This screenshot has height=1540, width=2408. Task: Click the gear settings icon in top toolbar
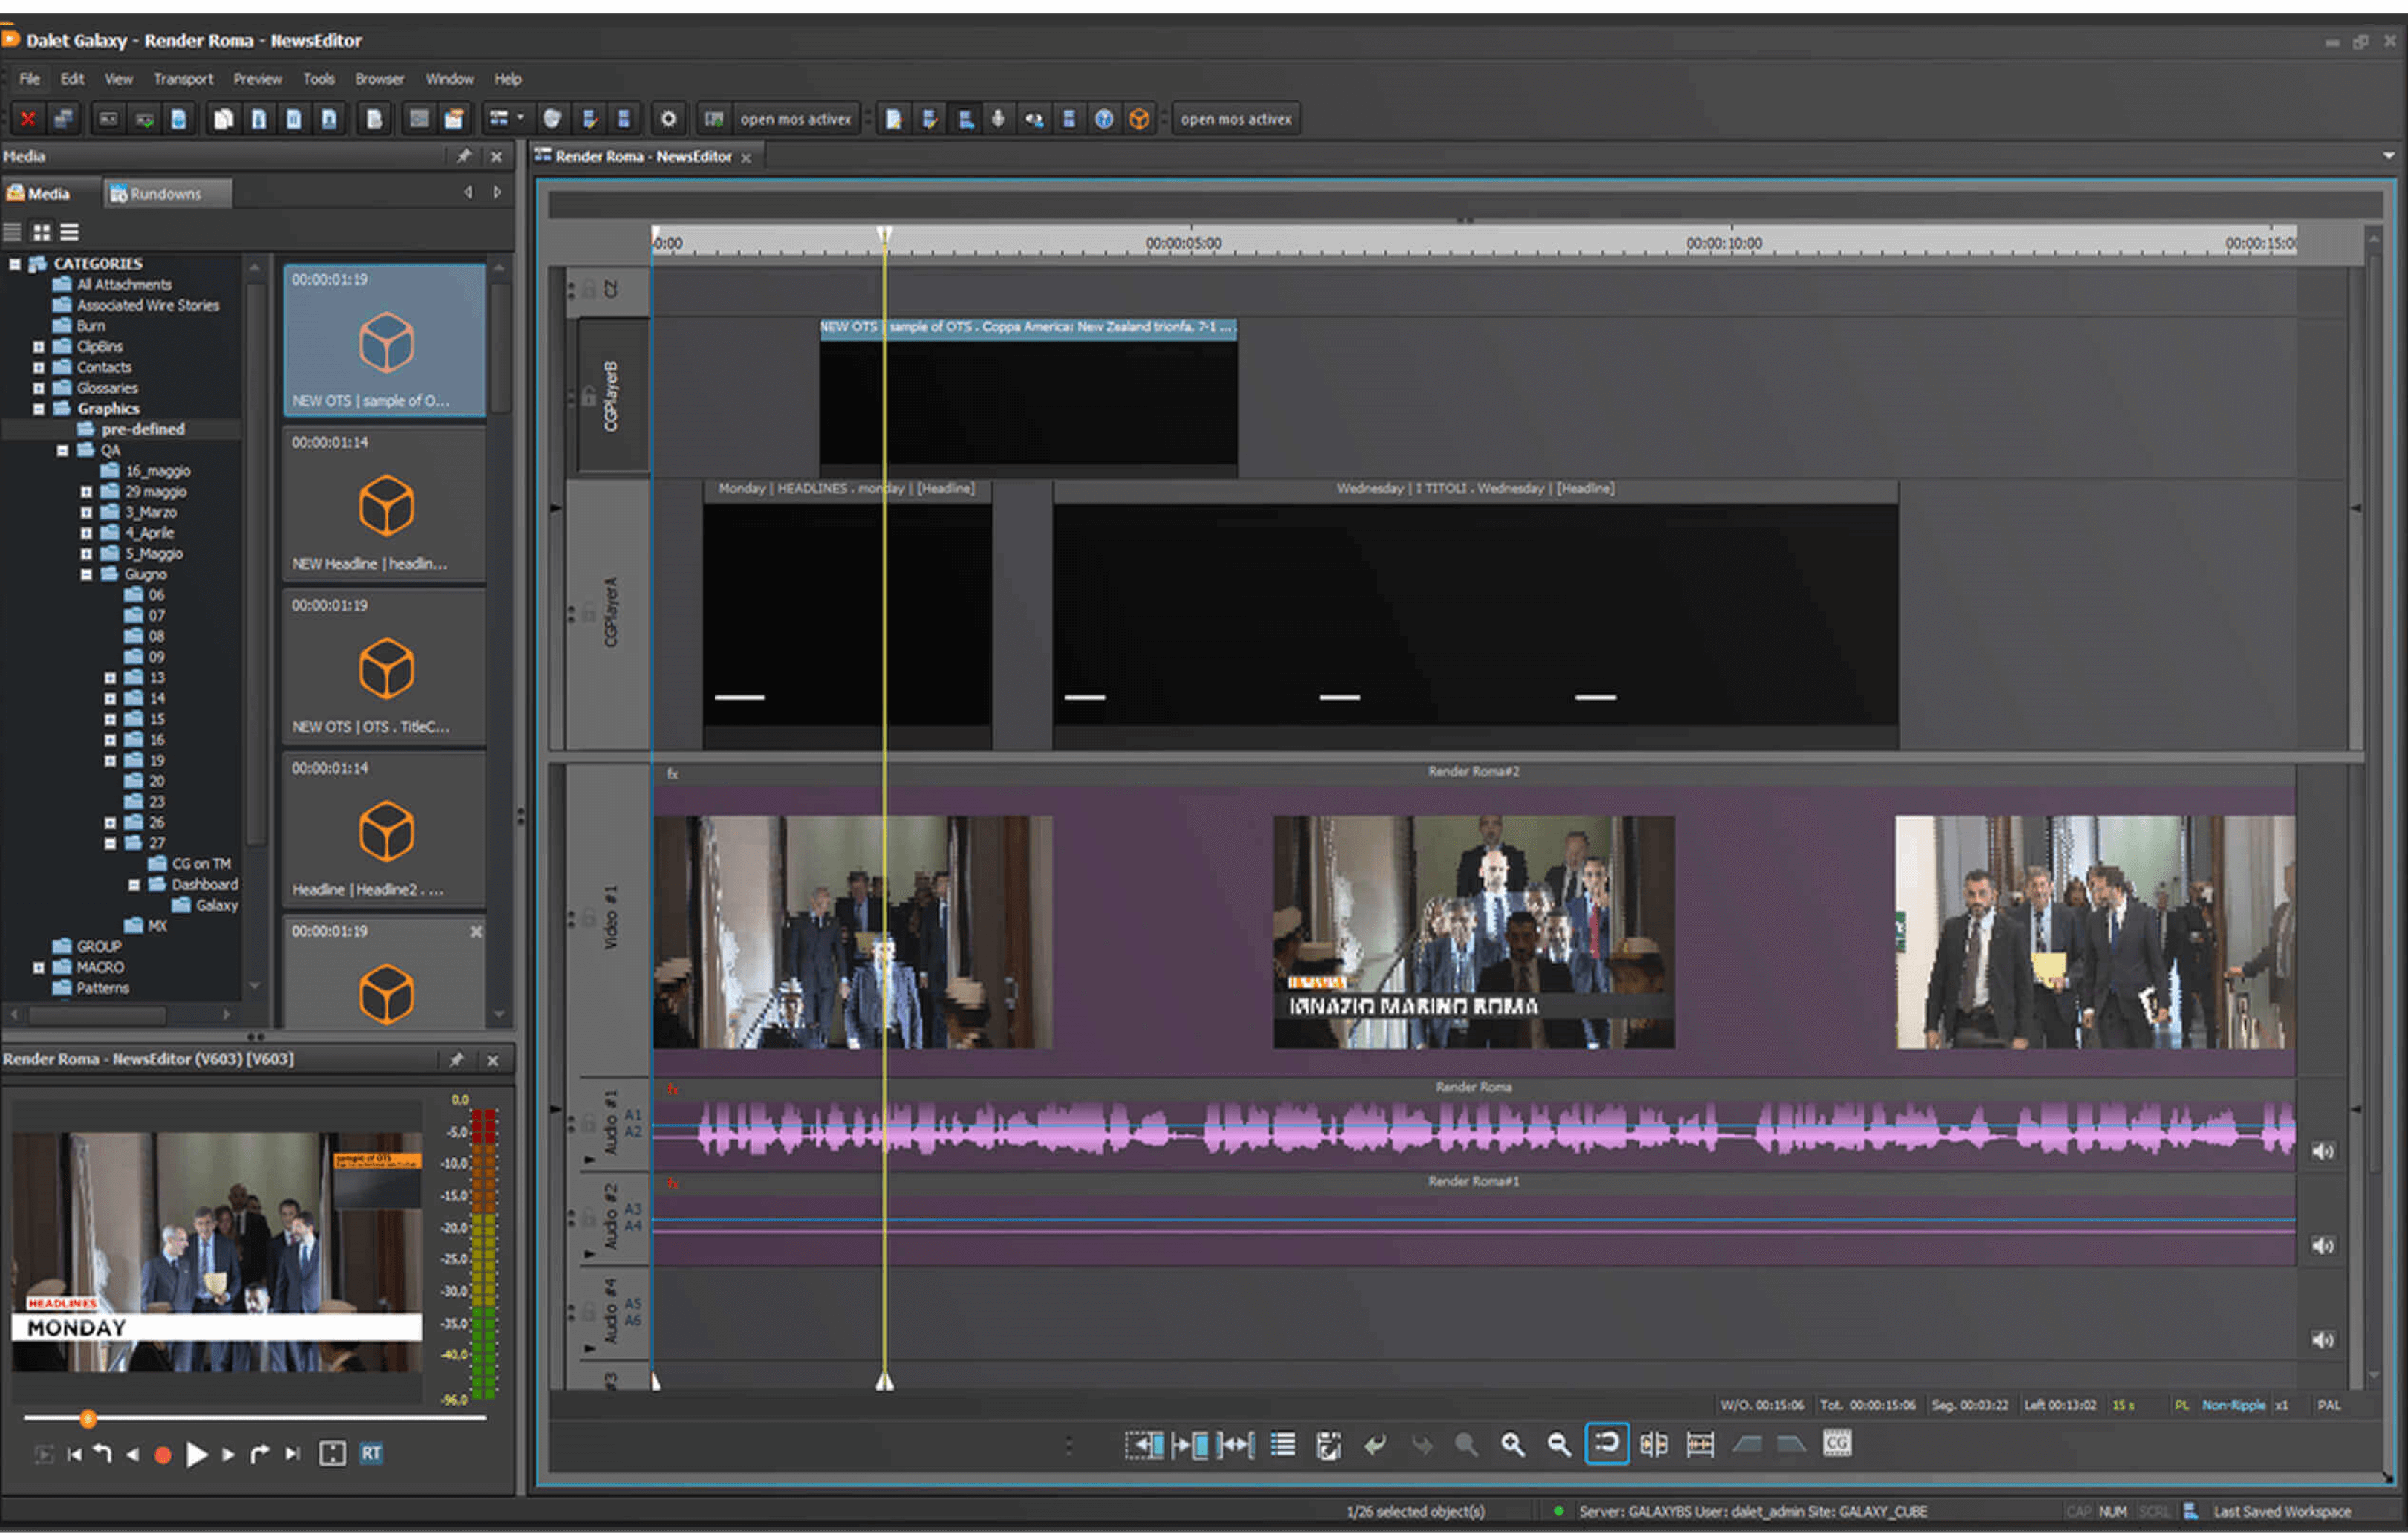pyautogui.click(x=668, y=119)
